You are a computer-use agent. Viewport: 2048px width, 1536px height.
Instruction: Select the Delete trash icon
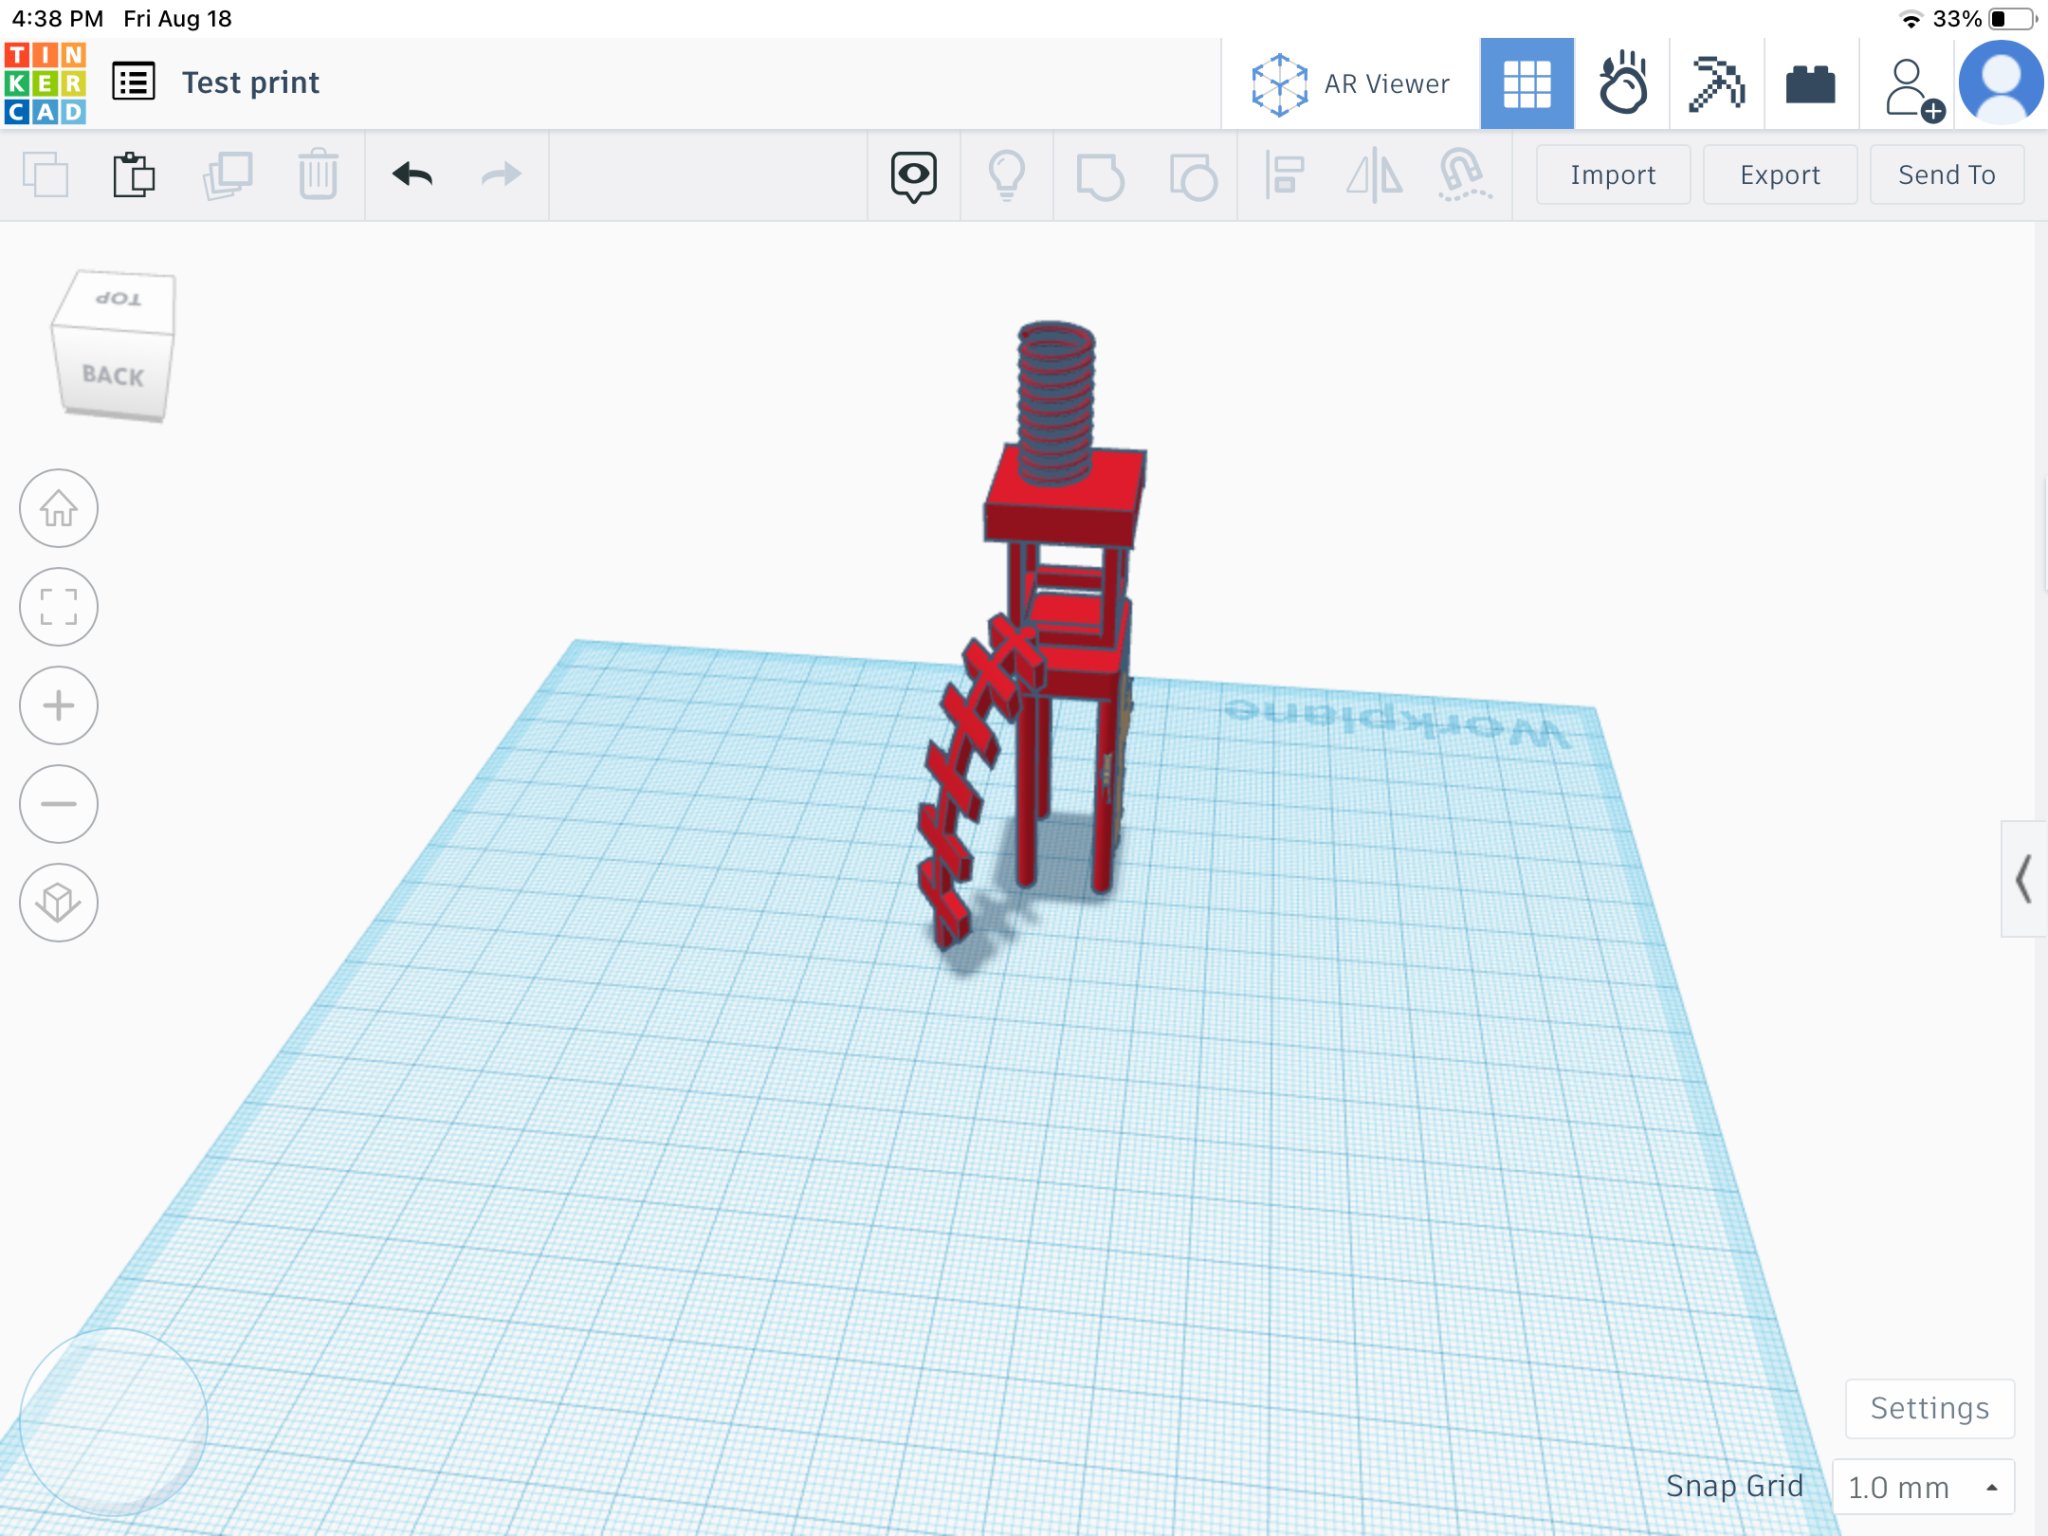(318, 174)
